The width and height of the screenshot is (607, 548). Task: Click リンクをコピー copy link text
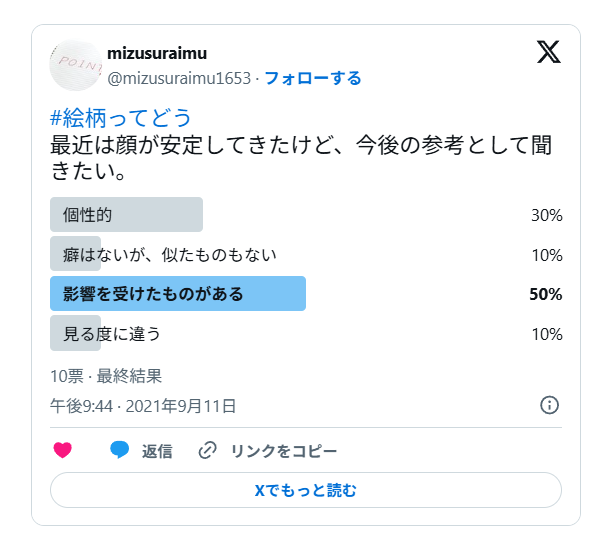(284, 451)
